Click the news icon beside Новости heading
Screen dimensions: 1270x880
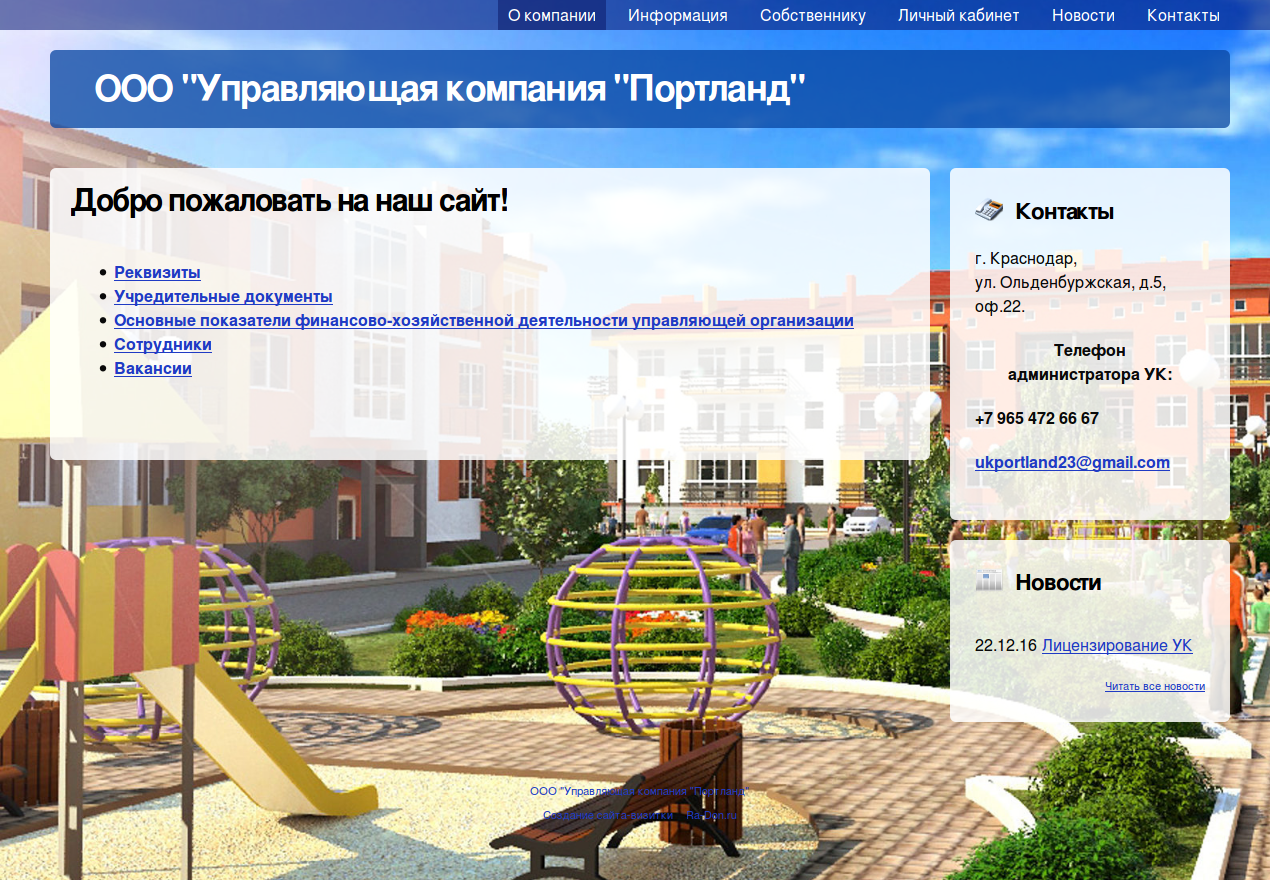tap(988, 581)
